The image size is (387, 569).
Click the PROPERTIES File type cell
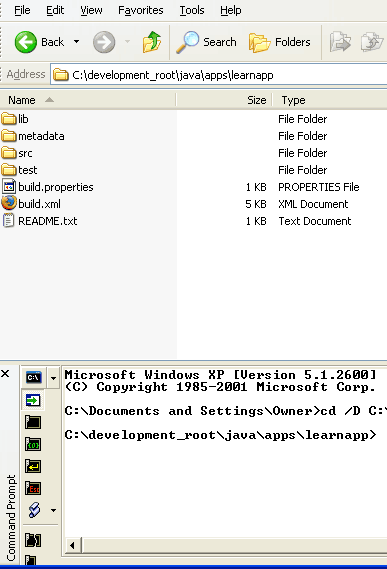(319, 187)
